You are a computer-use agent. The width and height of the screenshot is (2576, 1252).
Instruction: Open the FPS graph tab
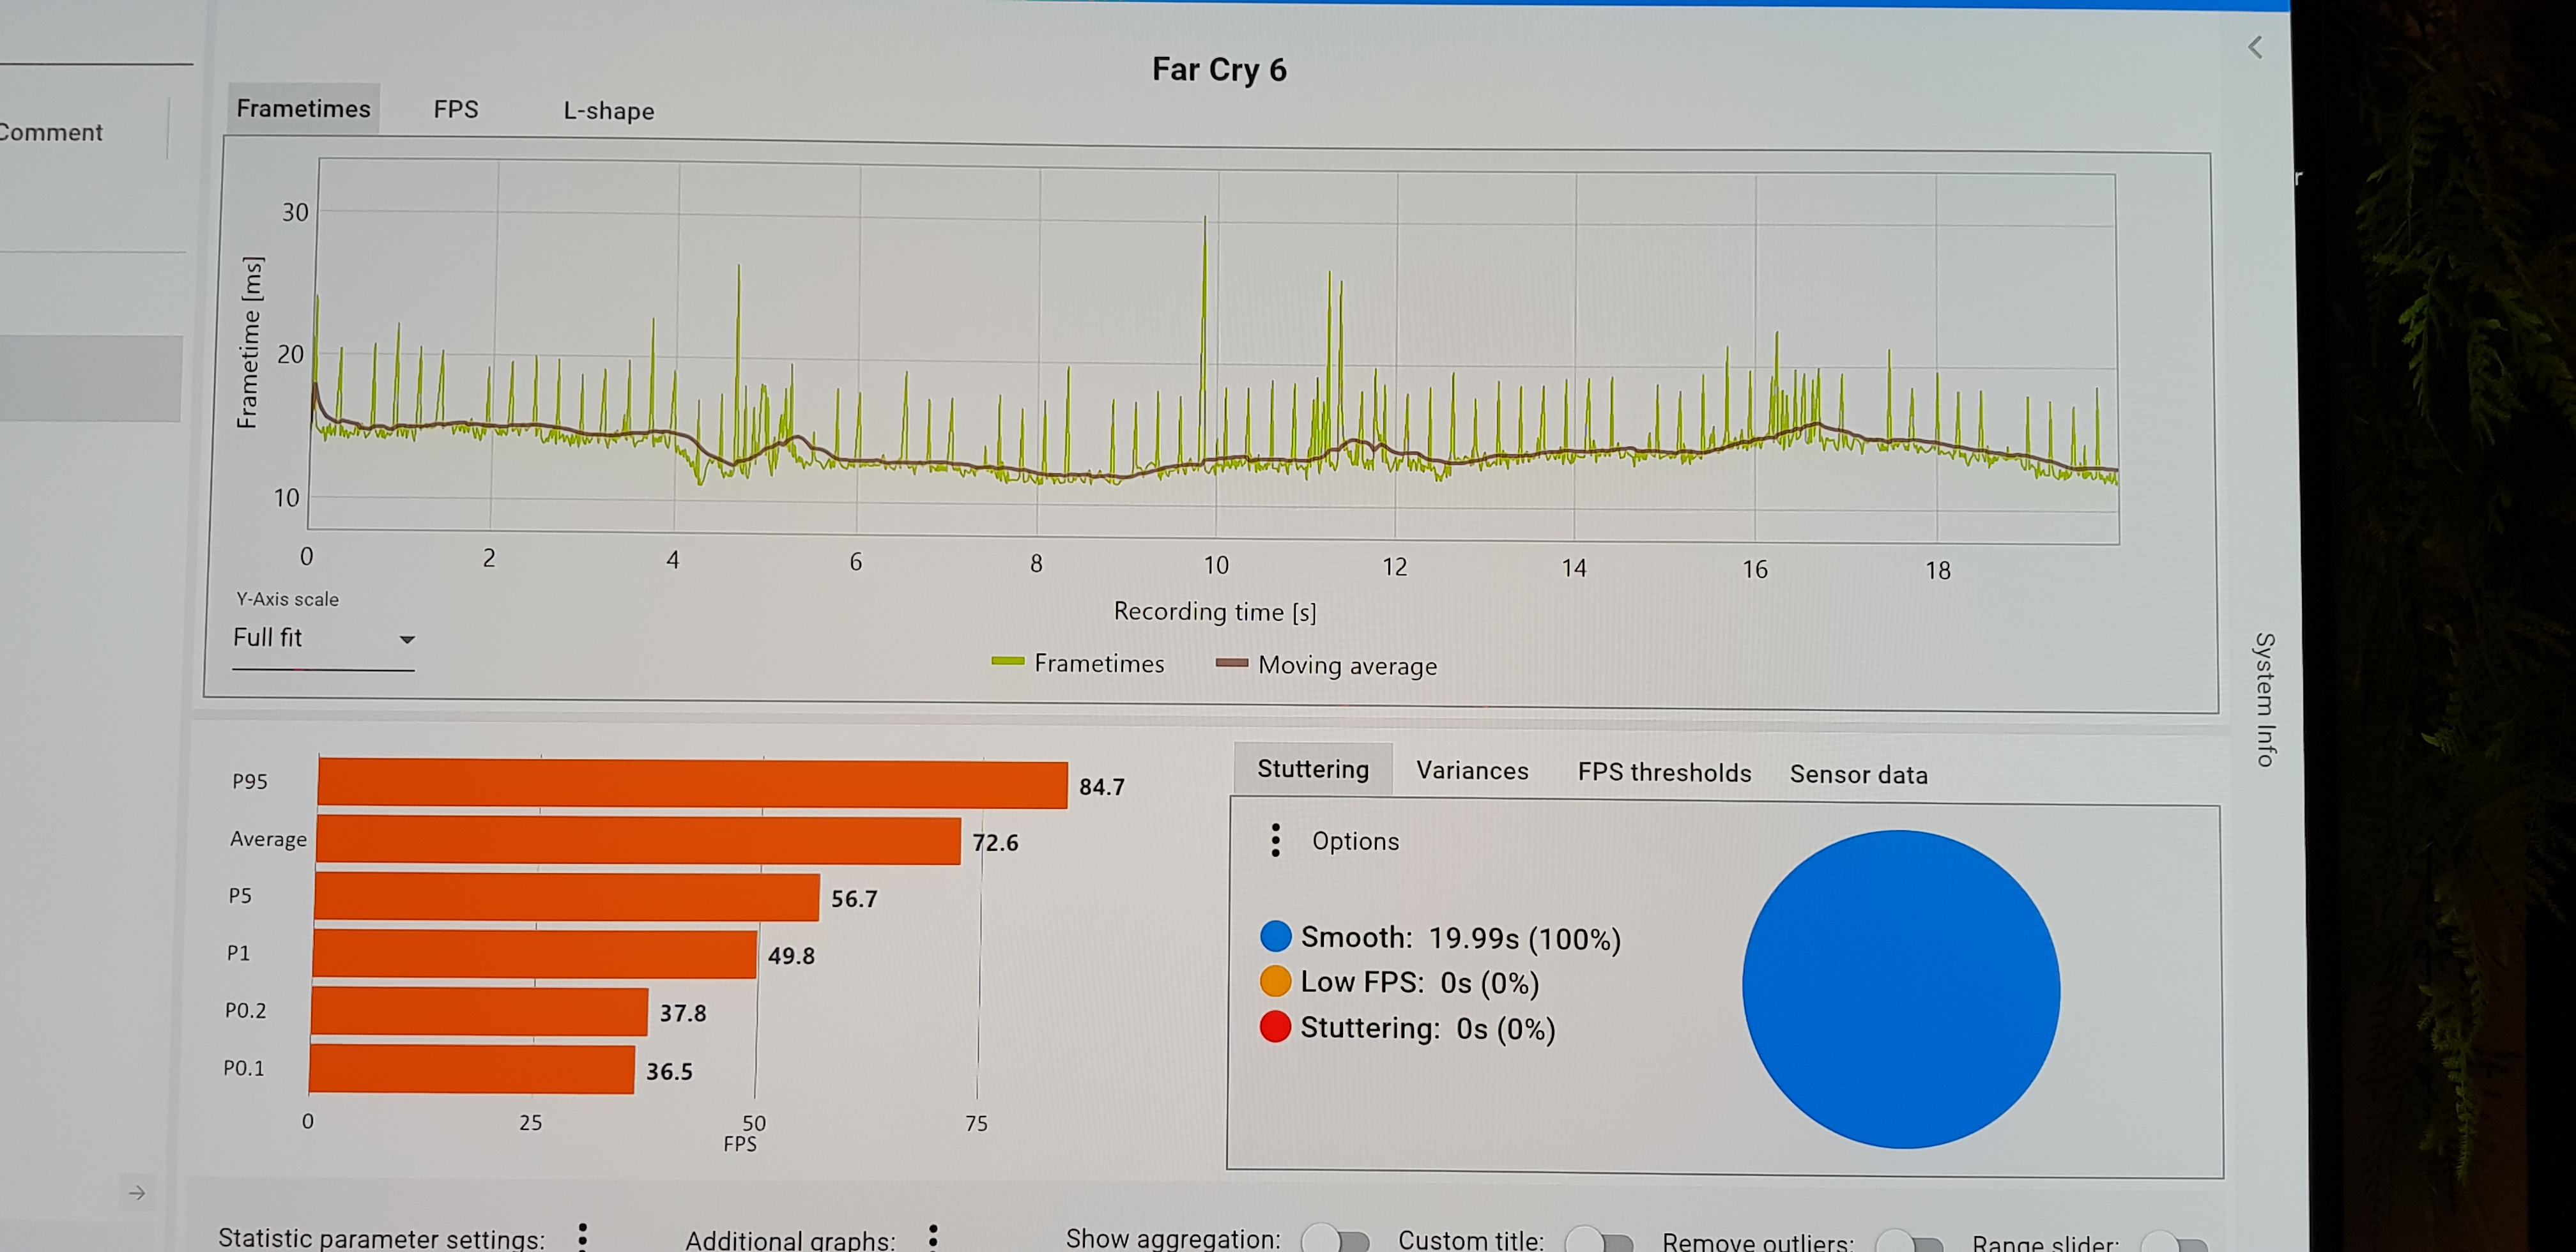pos(456,109)
